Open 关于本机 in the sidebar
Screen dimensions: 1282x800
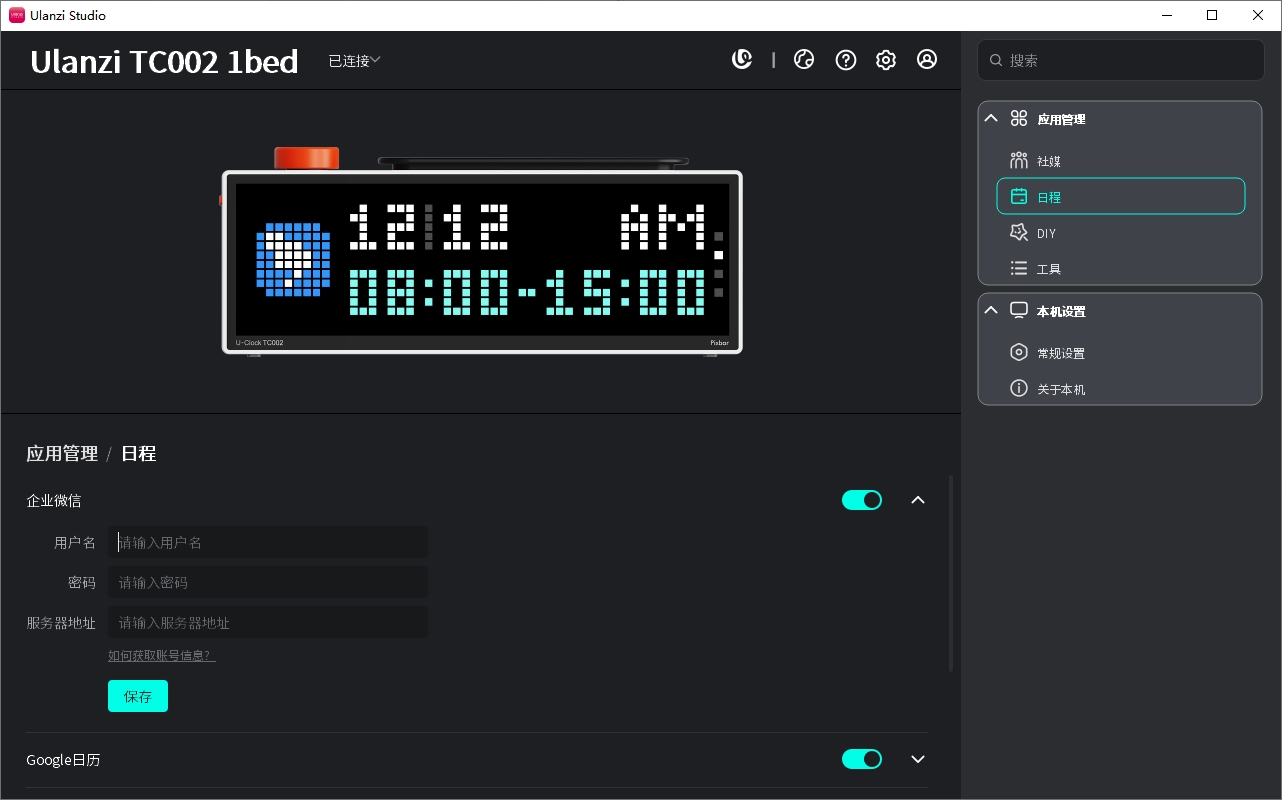1121,388
